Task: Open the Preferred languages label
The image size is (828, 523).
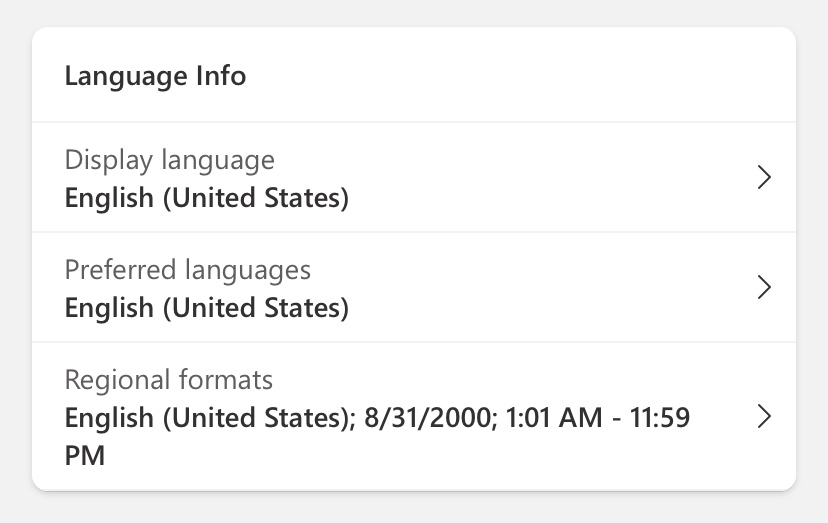Action: tap(187, 270)
